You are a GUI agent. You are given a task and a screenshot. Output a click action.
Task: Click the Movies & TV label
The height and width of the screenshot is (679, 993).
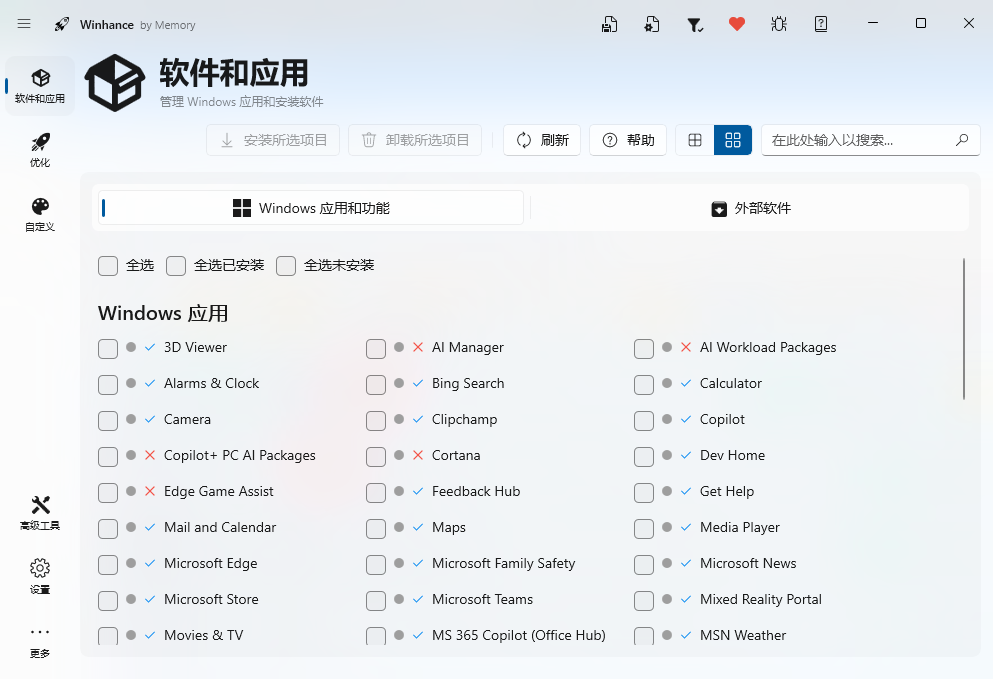[x=203, y=635]
